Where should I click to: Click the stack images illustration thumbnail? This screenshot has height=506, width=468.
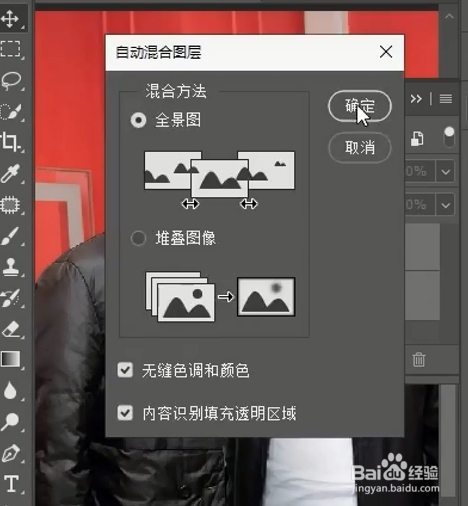tap(220, 297)
